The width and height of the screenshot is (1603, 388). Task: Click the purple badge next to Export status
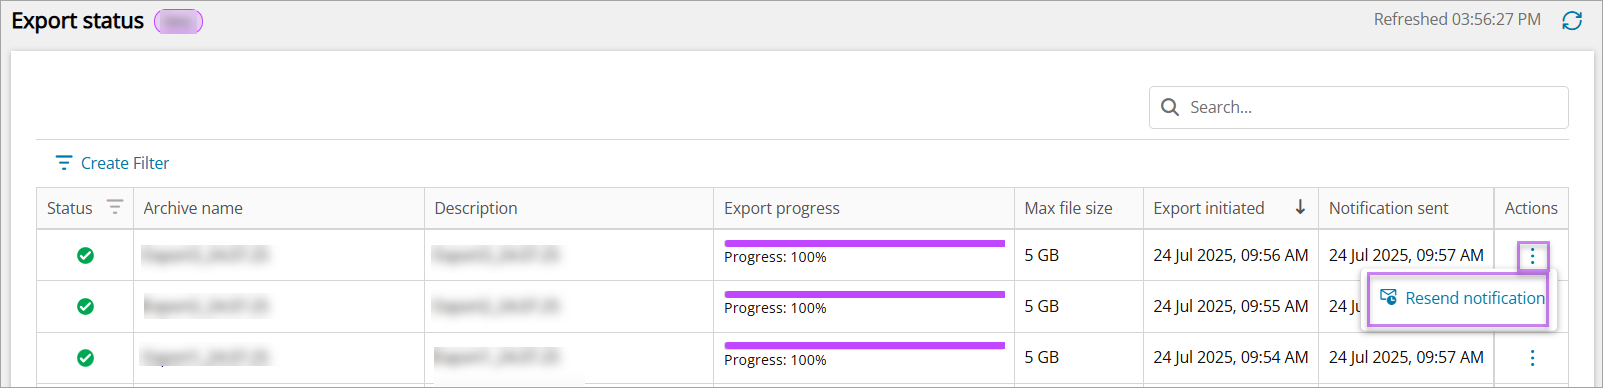[x=179, y=21]
